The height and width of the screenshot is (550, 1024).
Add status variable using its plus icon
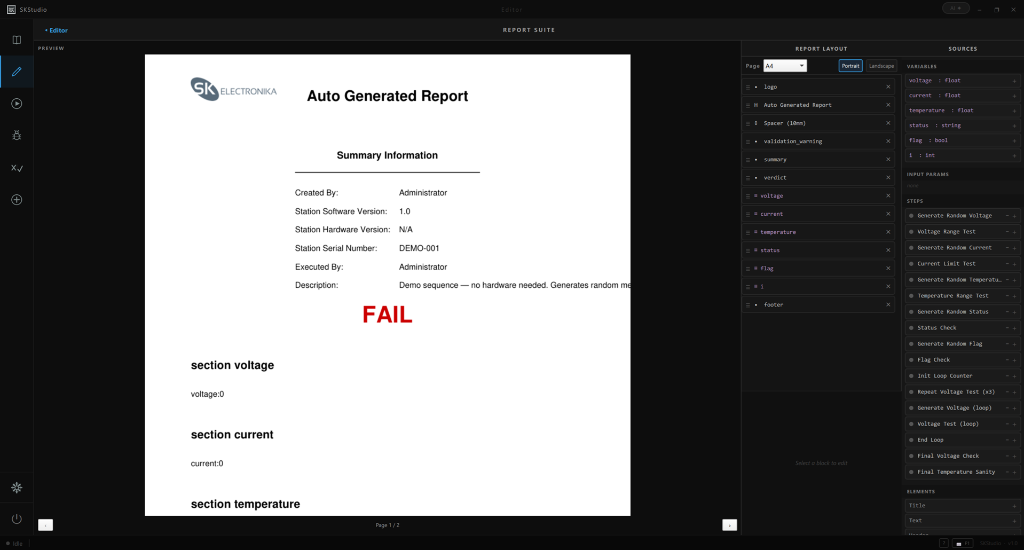pos(1014,126)
